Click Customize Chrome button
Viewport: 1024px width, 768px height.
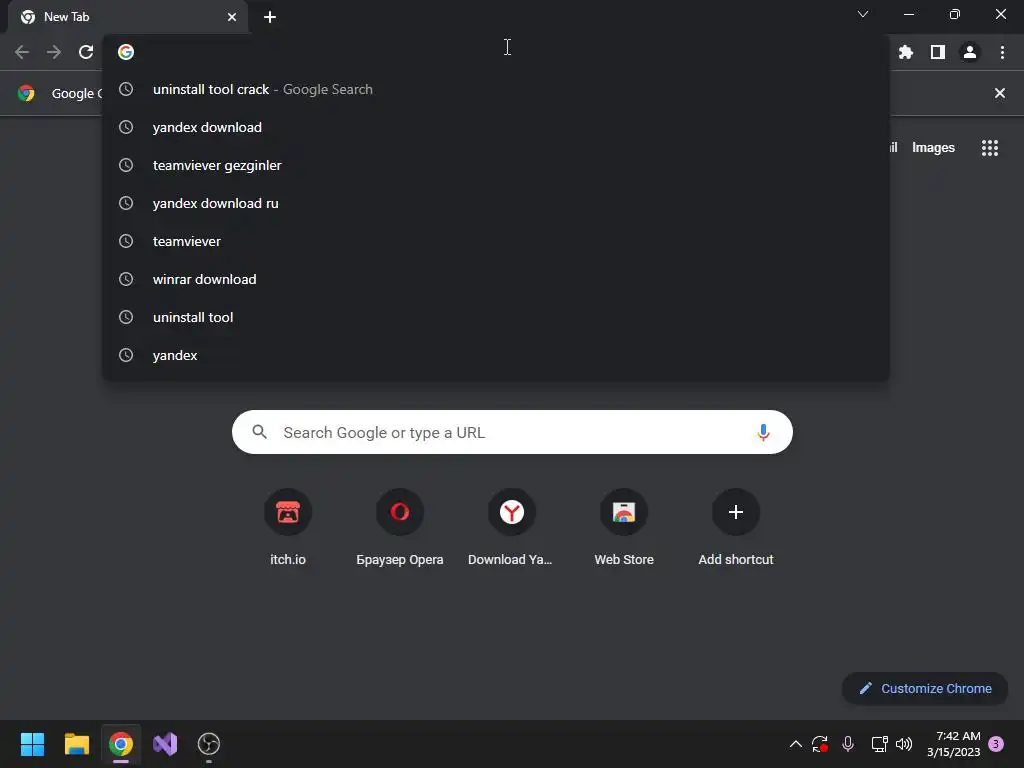click(925, 688)
